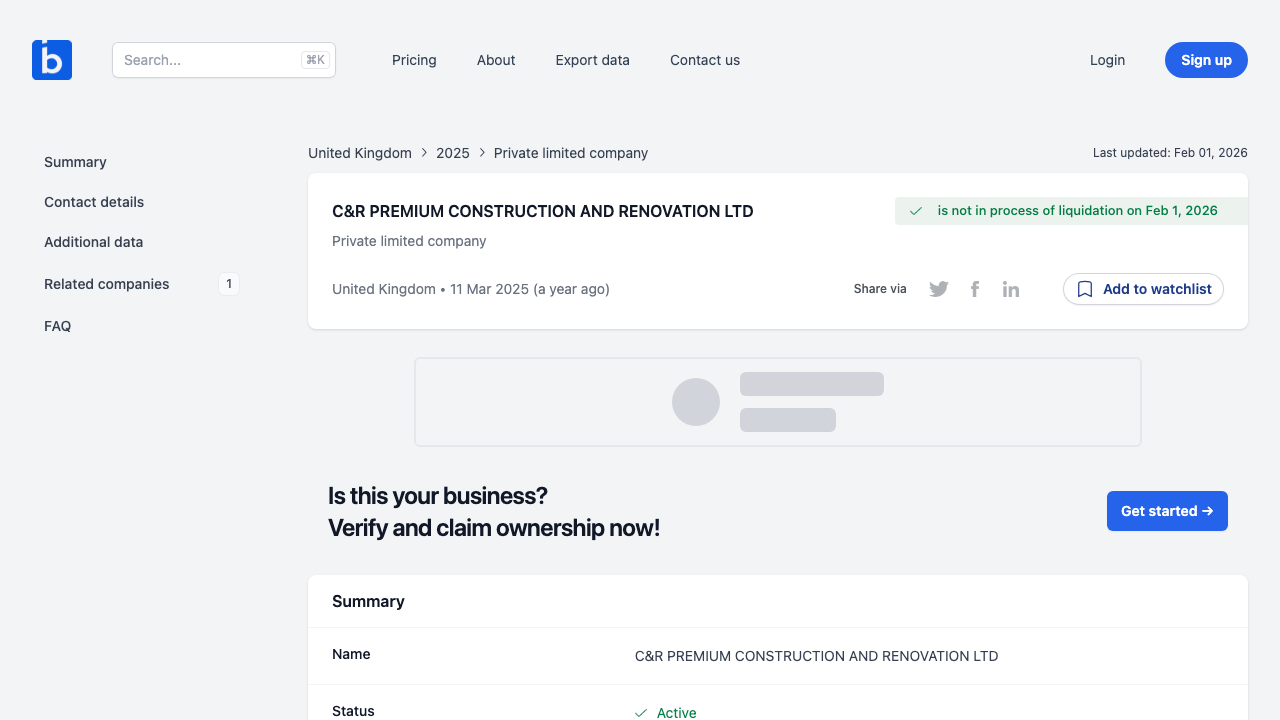Click the bookmark icon in watchlist button
Viewport: 1280px width, 720px height.
pos(1085,289)
